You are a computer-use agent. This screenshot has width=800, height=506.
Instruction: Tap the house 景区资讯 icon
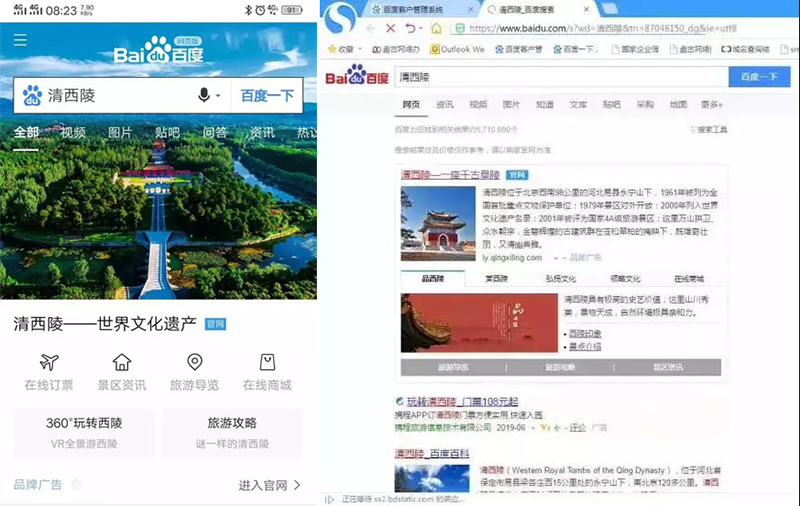click(x=122, y=362)
